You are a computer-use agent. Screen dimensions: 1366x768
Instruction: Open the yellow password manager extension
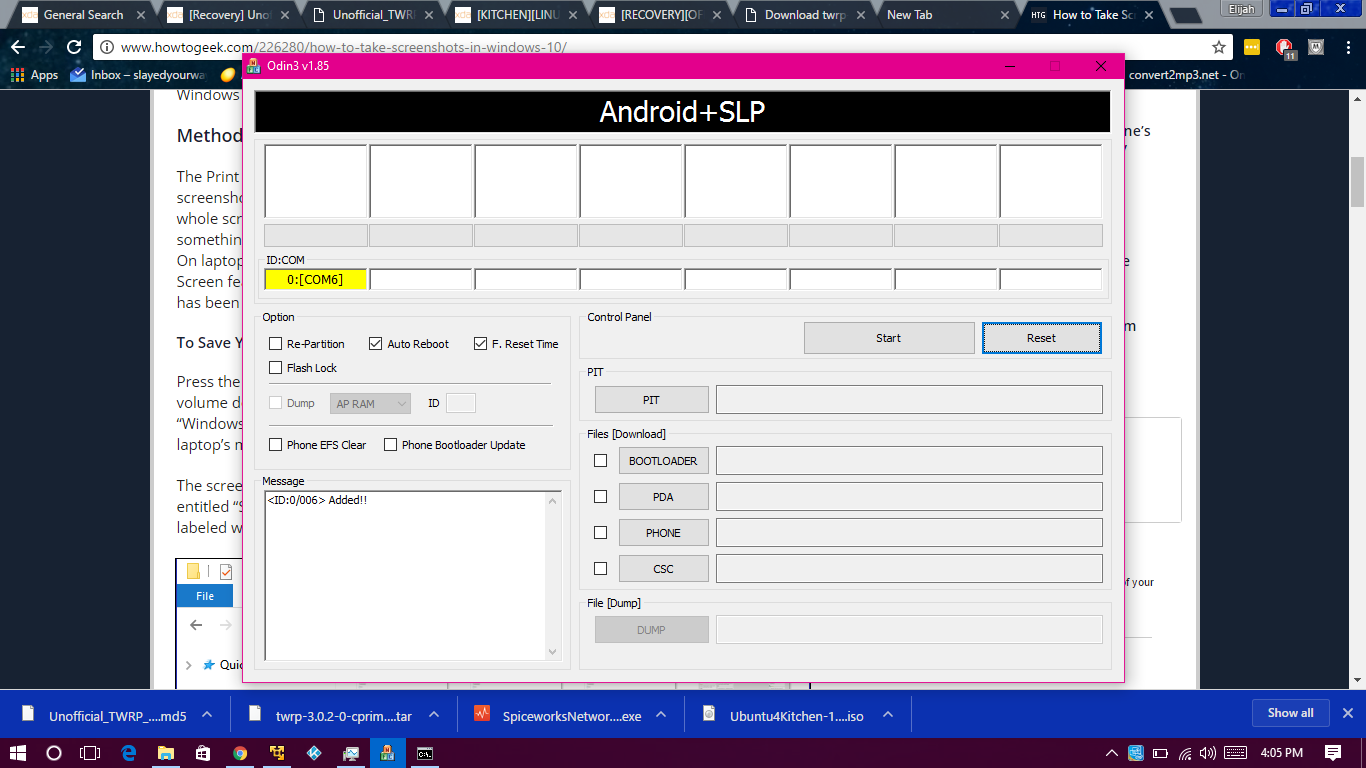(x=1252, y=47)
